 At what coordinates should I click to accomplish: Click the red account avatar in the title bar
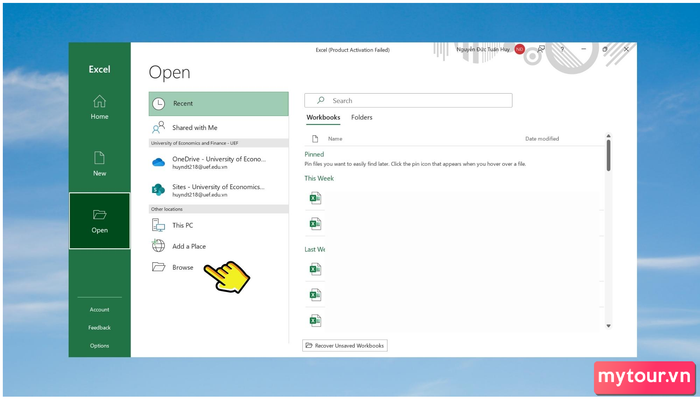pos(519,49)
